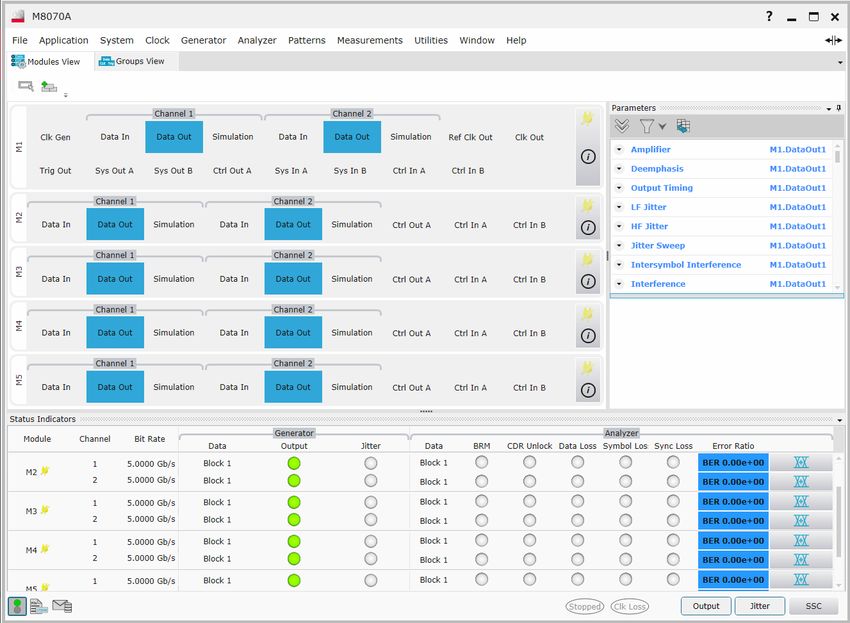Open eye diagram icon for M3 channel 1
Viewport: 850px width, 623px height.
(x=801, y=502)
